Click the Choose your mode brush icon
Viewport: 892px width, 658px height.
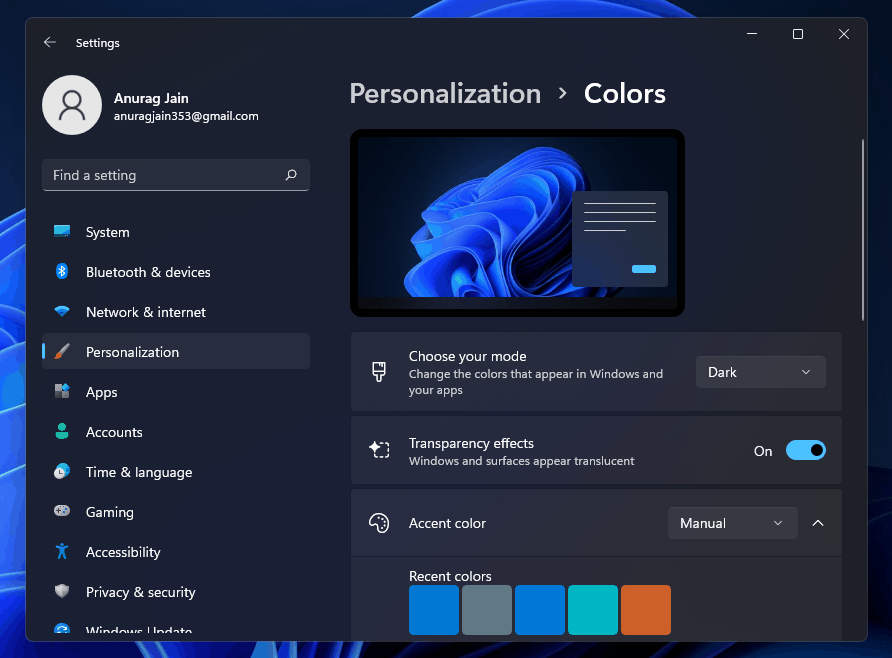click(379, 372)
